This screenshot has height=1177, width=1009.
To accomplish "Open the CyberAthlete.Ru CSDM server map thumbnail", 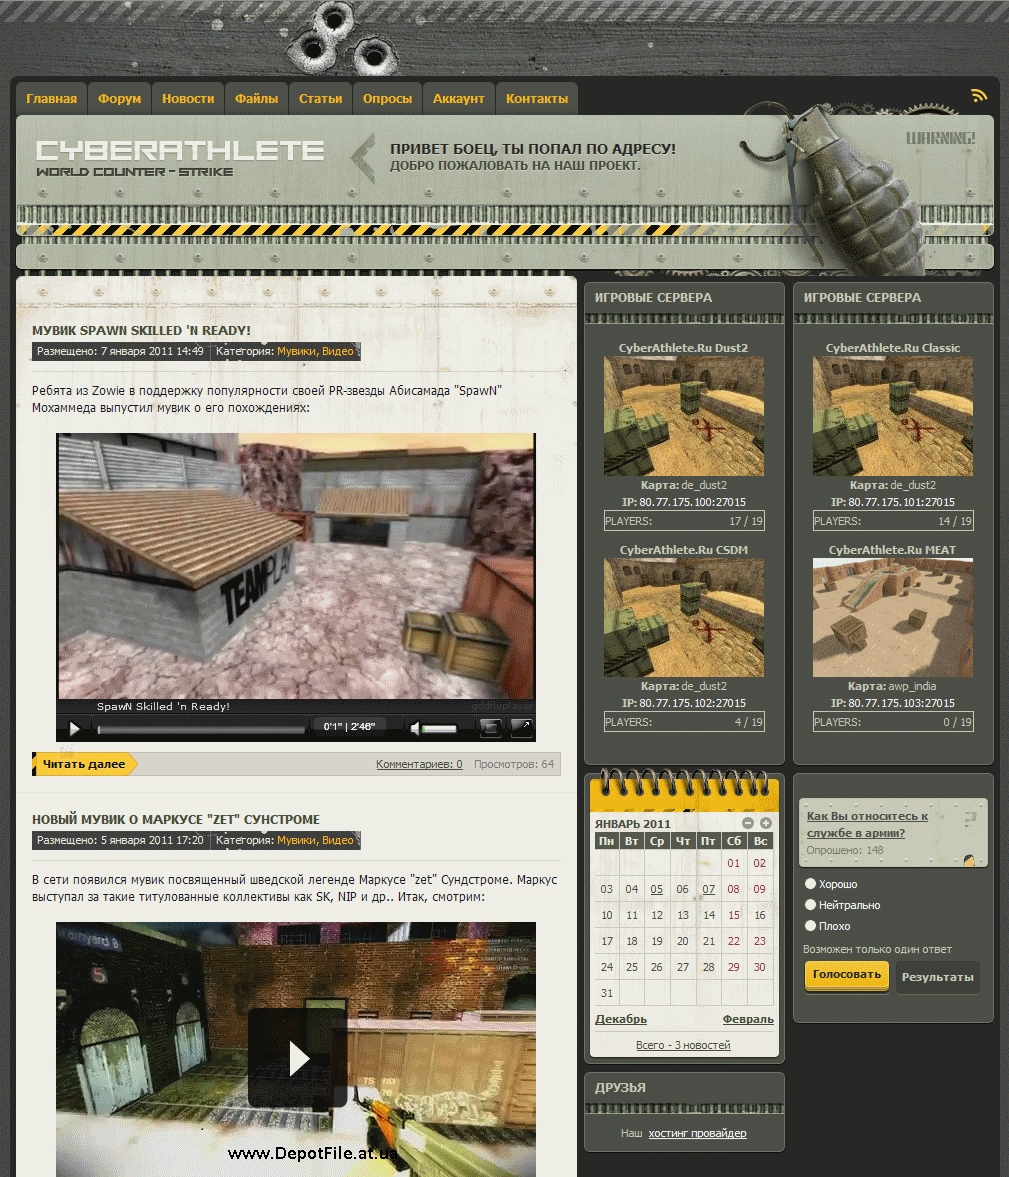I will coord(684,618).
